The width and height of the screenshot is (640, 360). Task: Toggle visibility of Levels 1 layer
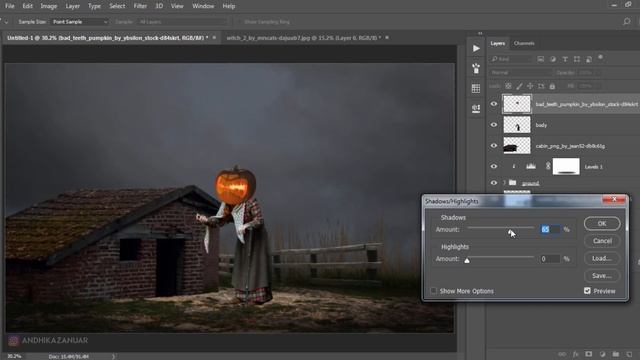pos(494,166)
